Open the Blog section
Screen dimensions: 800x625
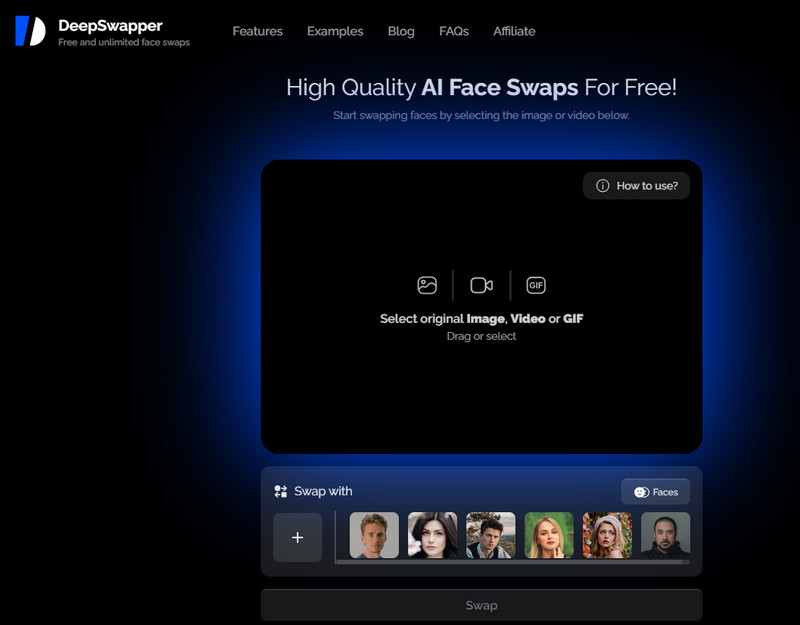click(x=401, y=31)
